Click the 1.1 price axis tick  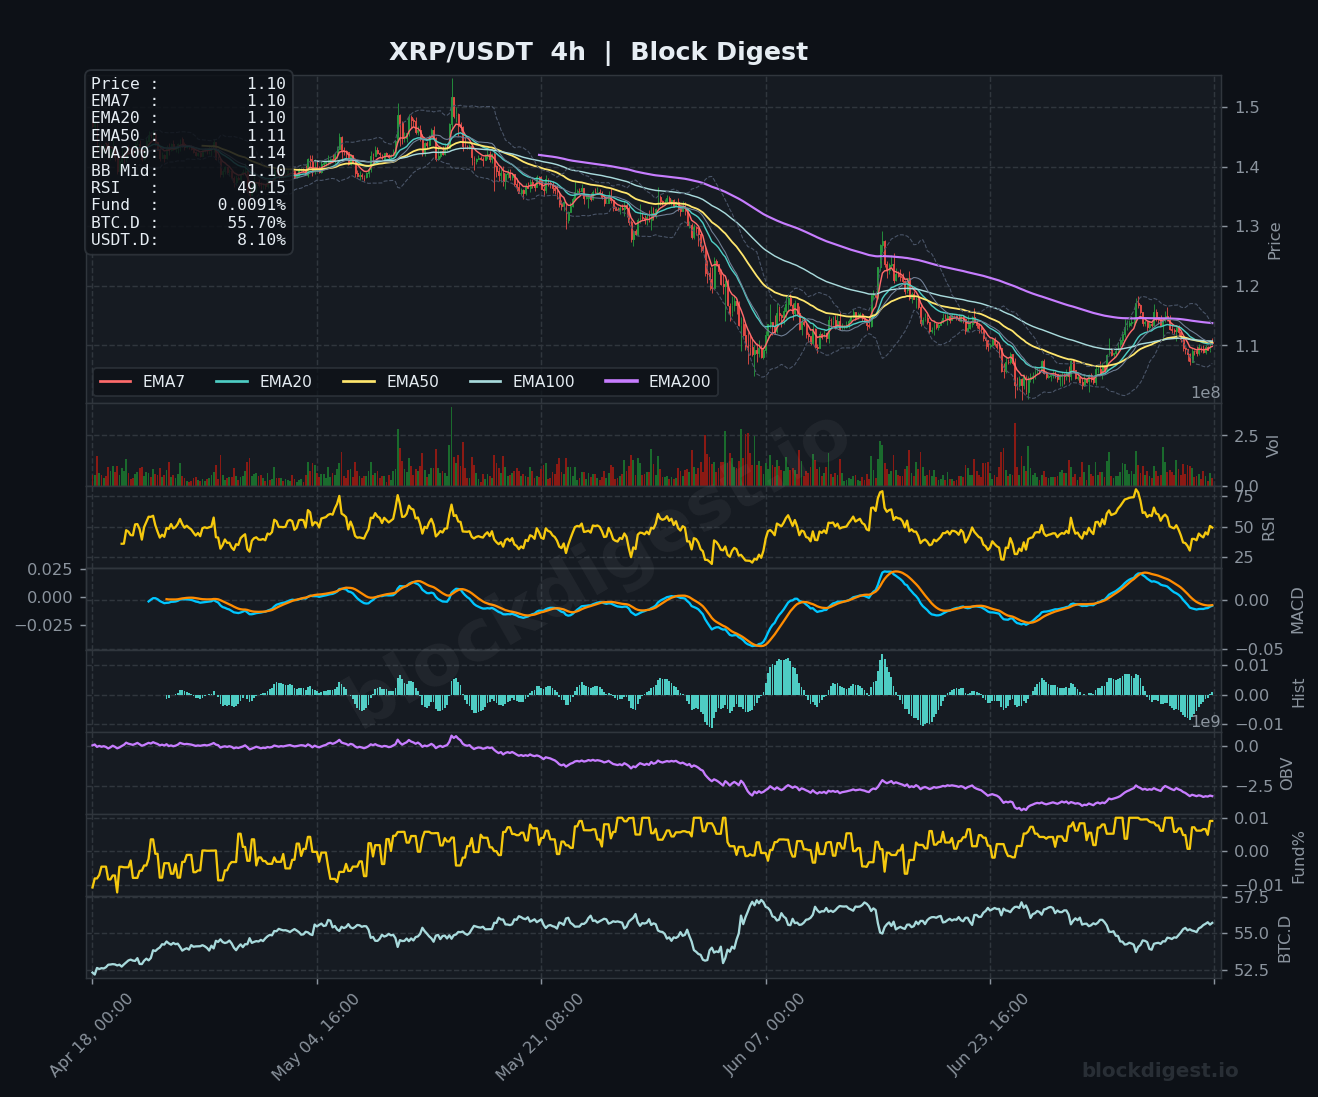click(1246, 347)
